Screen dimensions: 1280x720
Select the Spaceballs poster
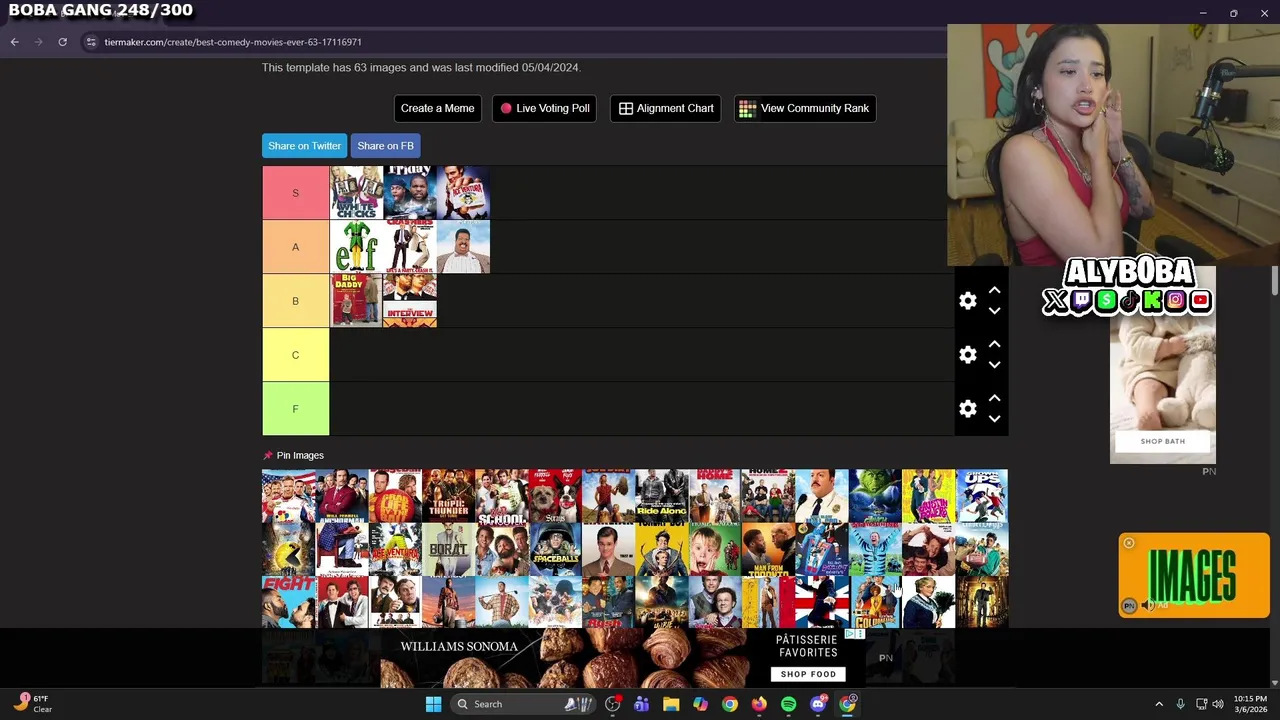tap(555, 550)
